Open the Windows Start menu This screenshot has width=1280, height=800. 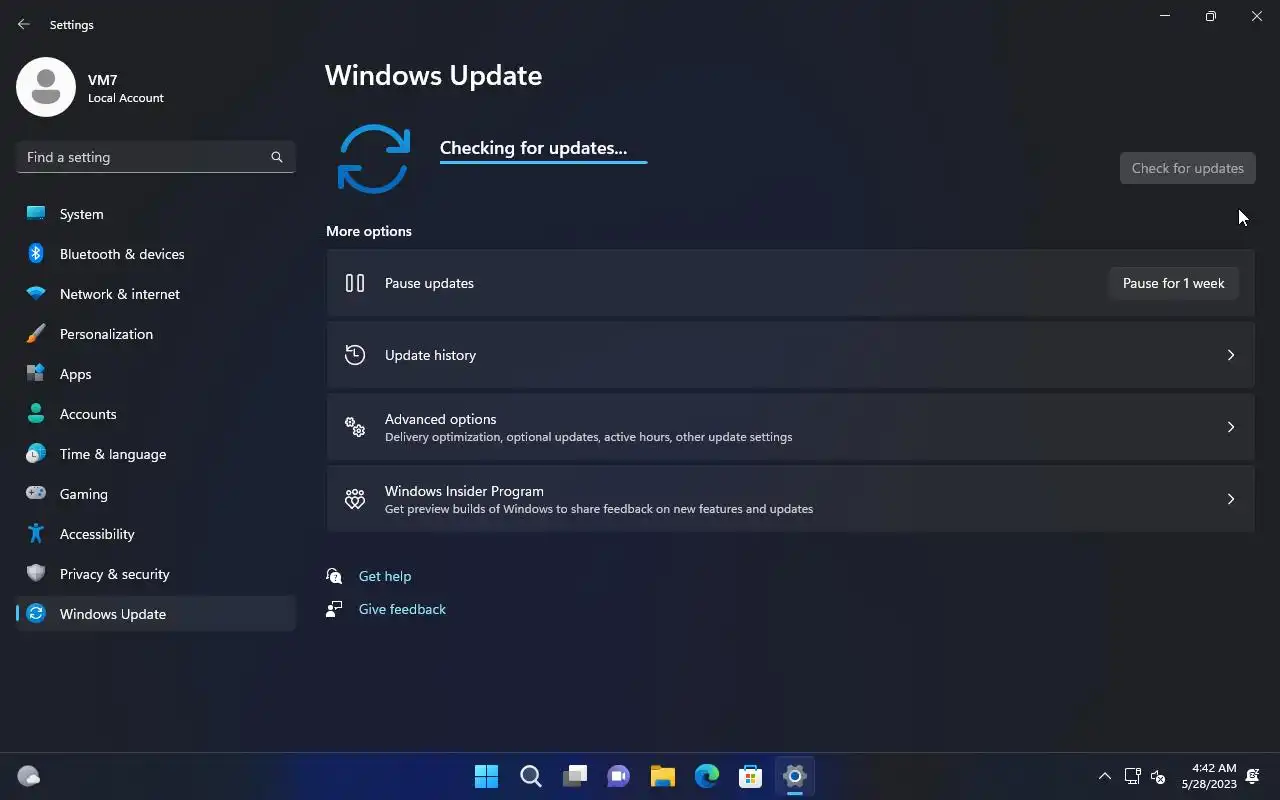tap(486, 776)
